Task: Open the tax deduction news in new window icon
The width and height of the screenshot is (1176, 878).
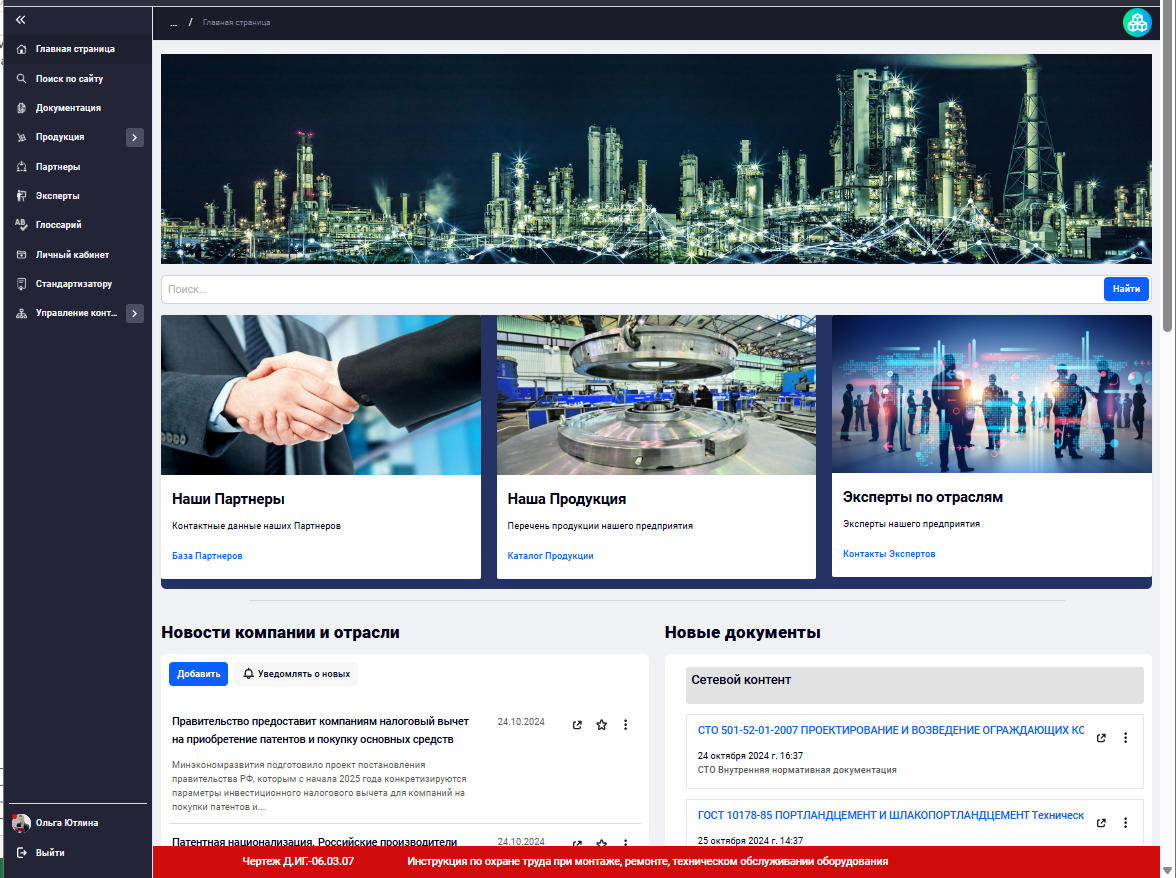Action: point(577,725)
